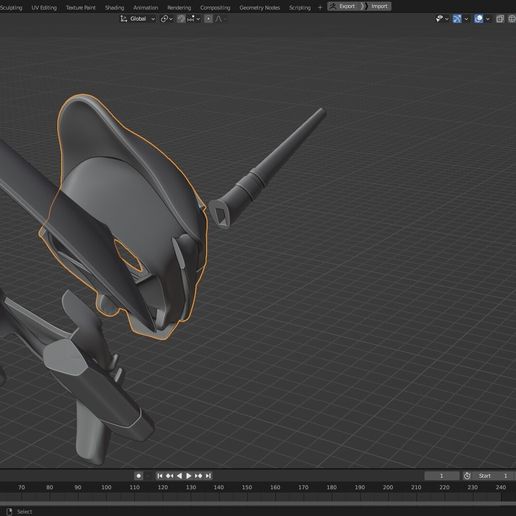The height and width of the screenshot is (516, 516).
Task: Toggle the show gizmo button
Action: pos(457,19)
